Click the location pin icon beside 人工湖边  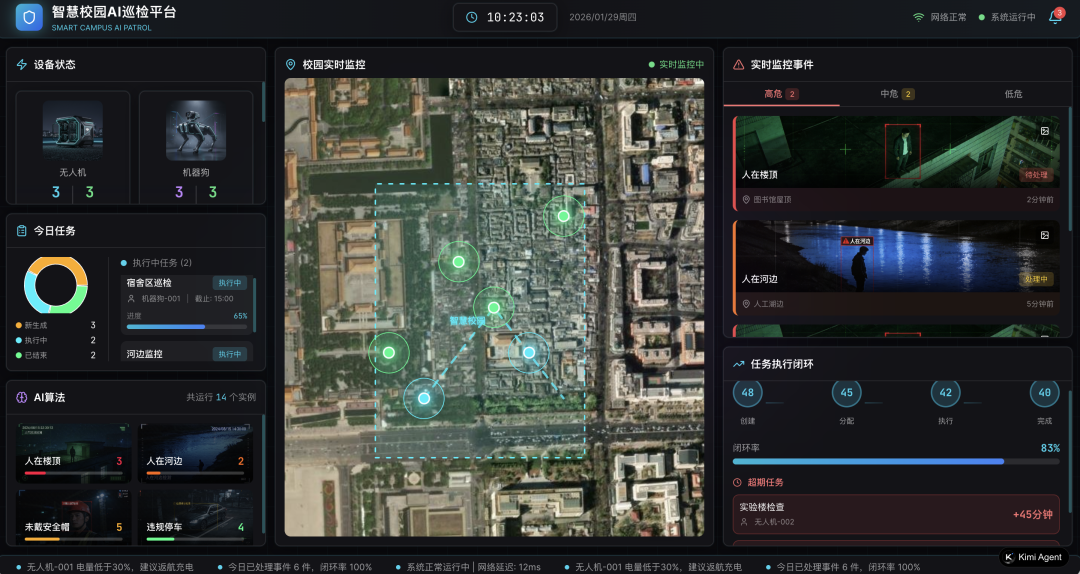pos(746,304)
